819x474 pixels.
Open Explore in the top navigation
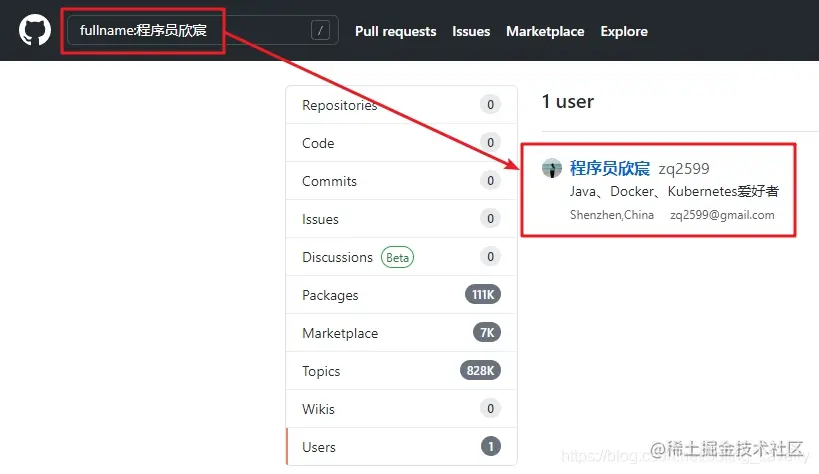click(624, 31)
